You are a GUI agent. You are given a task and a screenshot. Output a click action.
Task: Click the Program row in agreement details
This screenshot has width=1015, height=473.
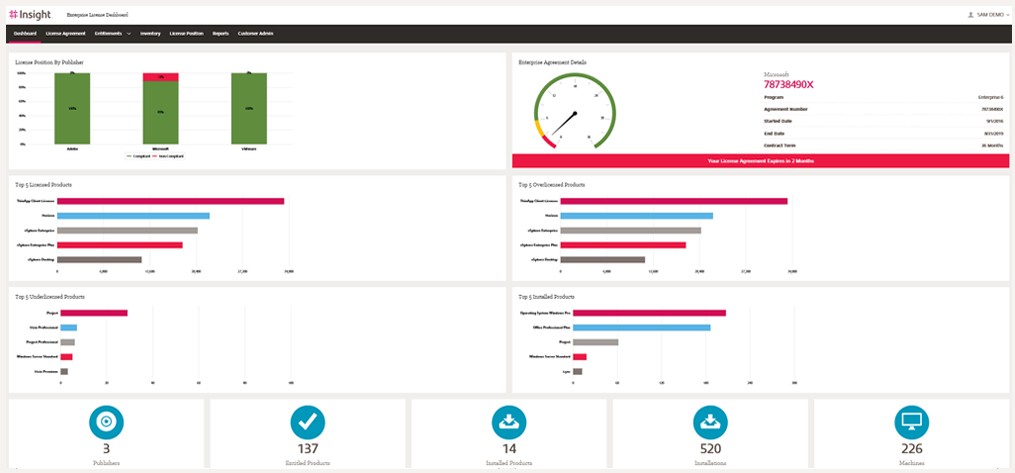coord(884,97)
